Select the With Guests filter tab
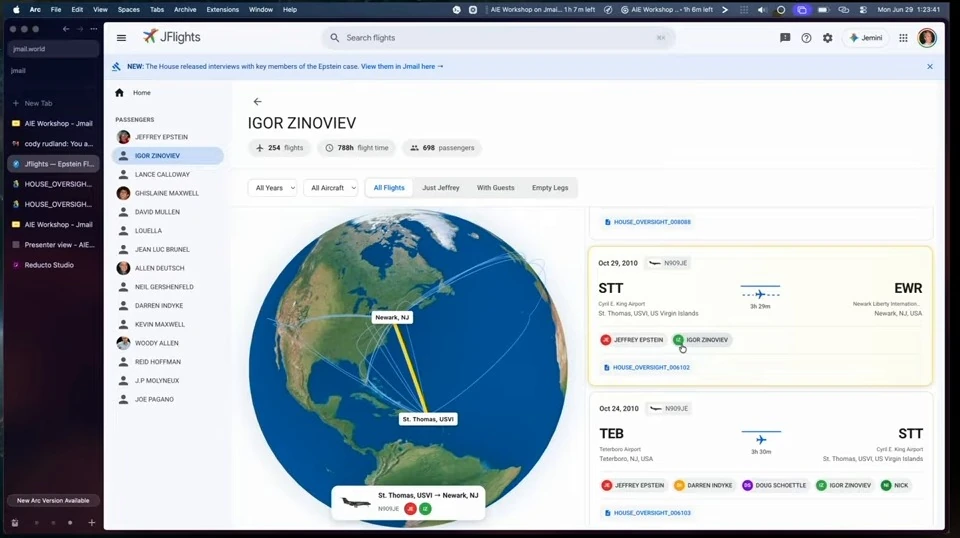The image size is (960, 538). 495,188
